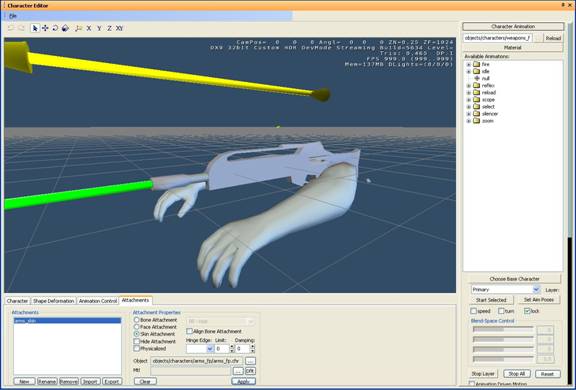This screenshot has width=576, height=390.
Task: Uncheck the lock checkbox
Action: (x=527, y=311)
